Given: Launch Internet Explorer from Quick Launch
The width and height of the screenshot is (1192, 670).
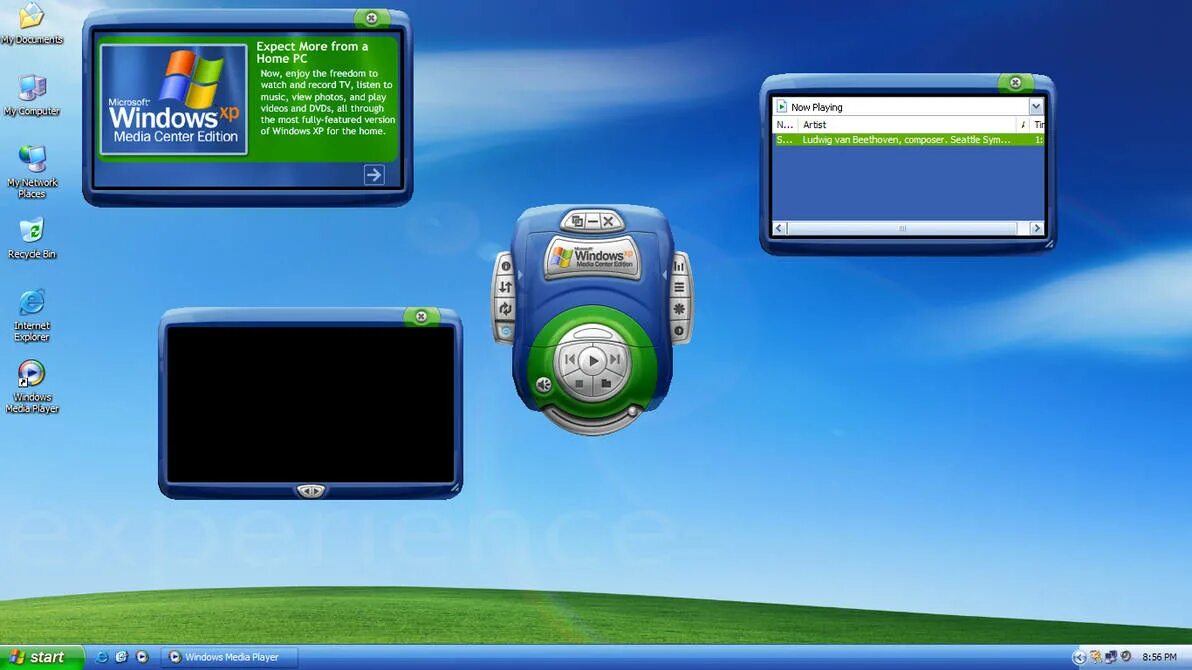Looking at the screenshot, I should 101,657.
